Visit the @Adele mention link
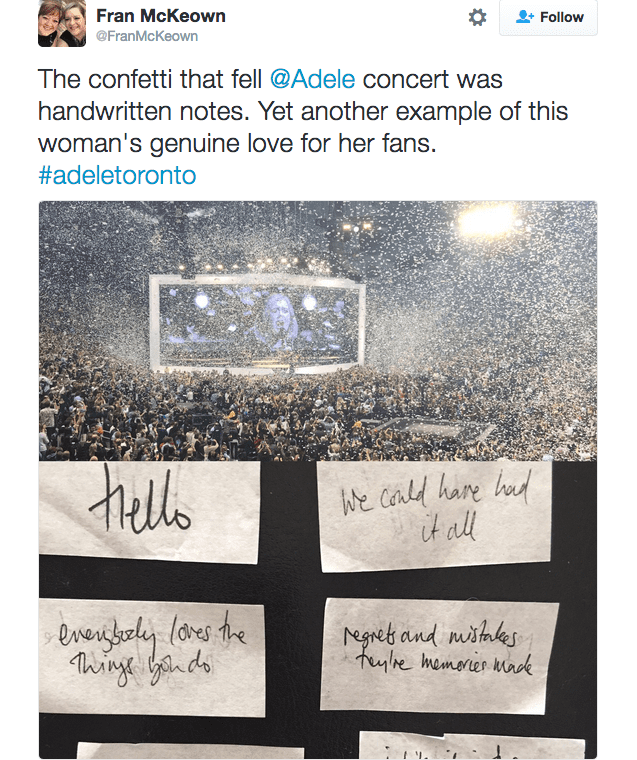The image size is (637, 760). [313, 79]
